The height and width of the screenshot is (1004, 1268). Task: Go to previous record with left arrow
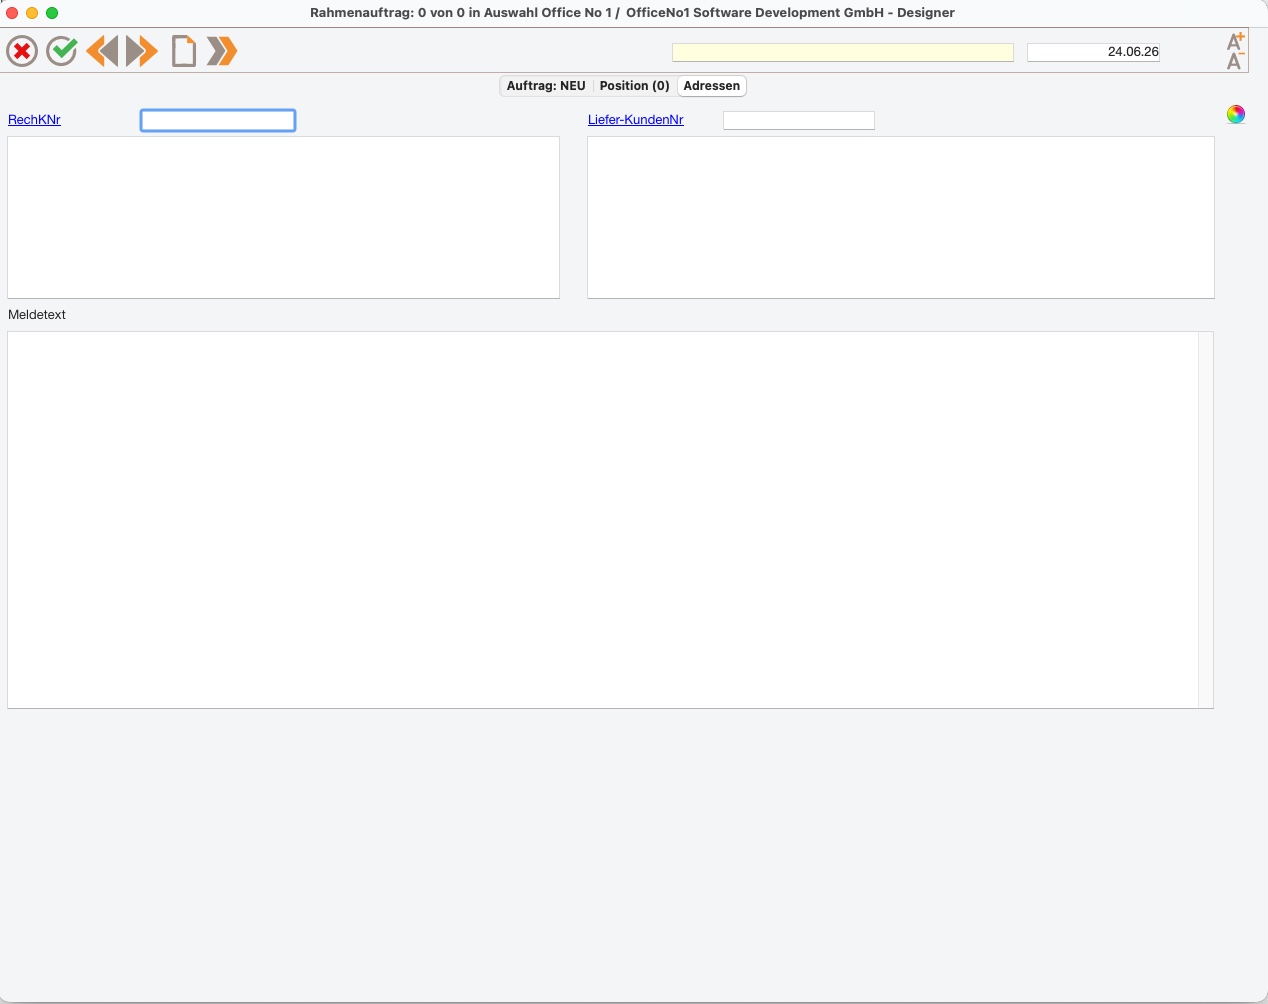point(102,51)
